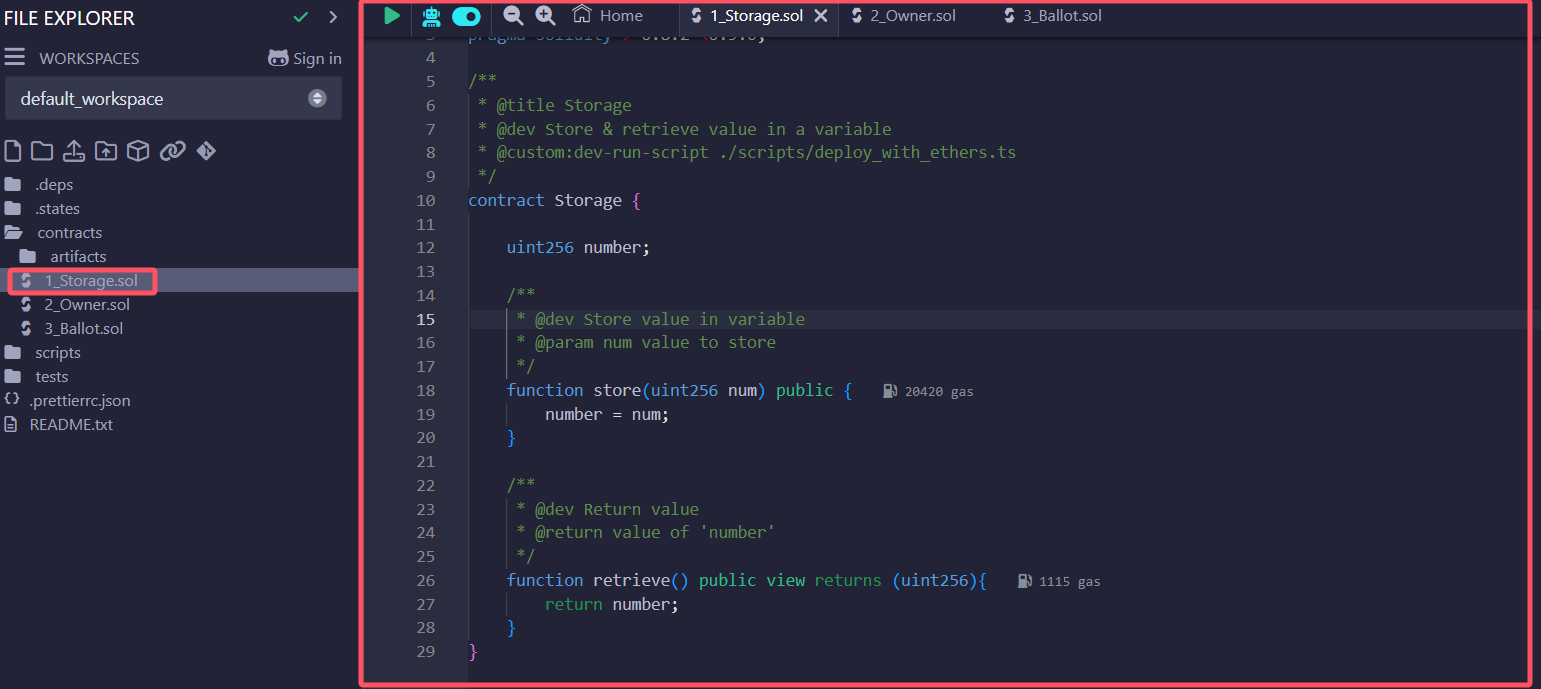The width and height of the screenshot is (1541, 689).
Task: Click the chevron arrow beside File Explorer
Action: point(333,17)
